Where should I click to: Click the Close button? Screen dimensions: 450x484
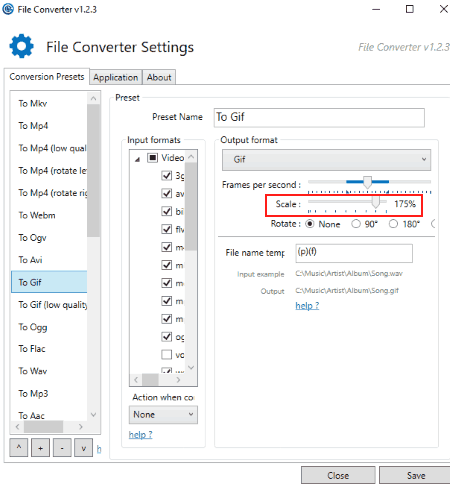[338, 475]
